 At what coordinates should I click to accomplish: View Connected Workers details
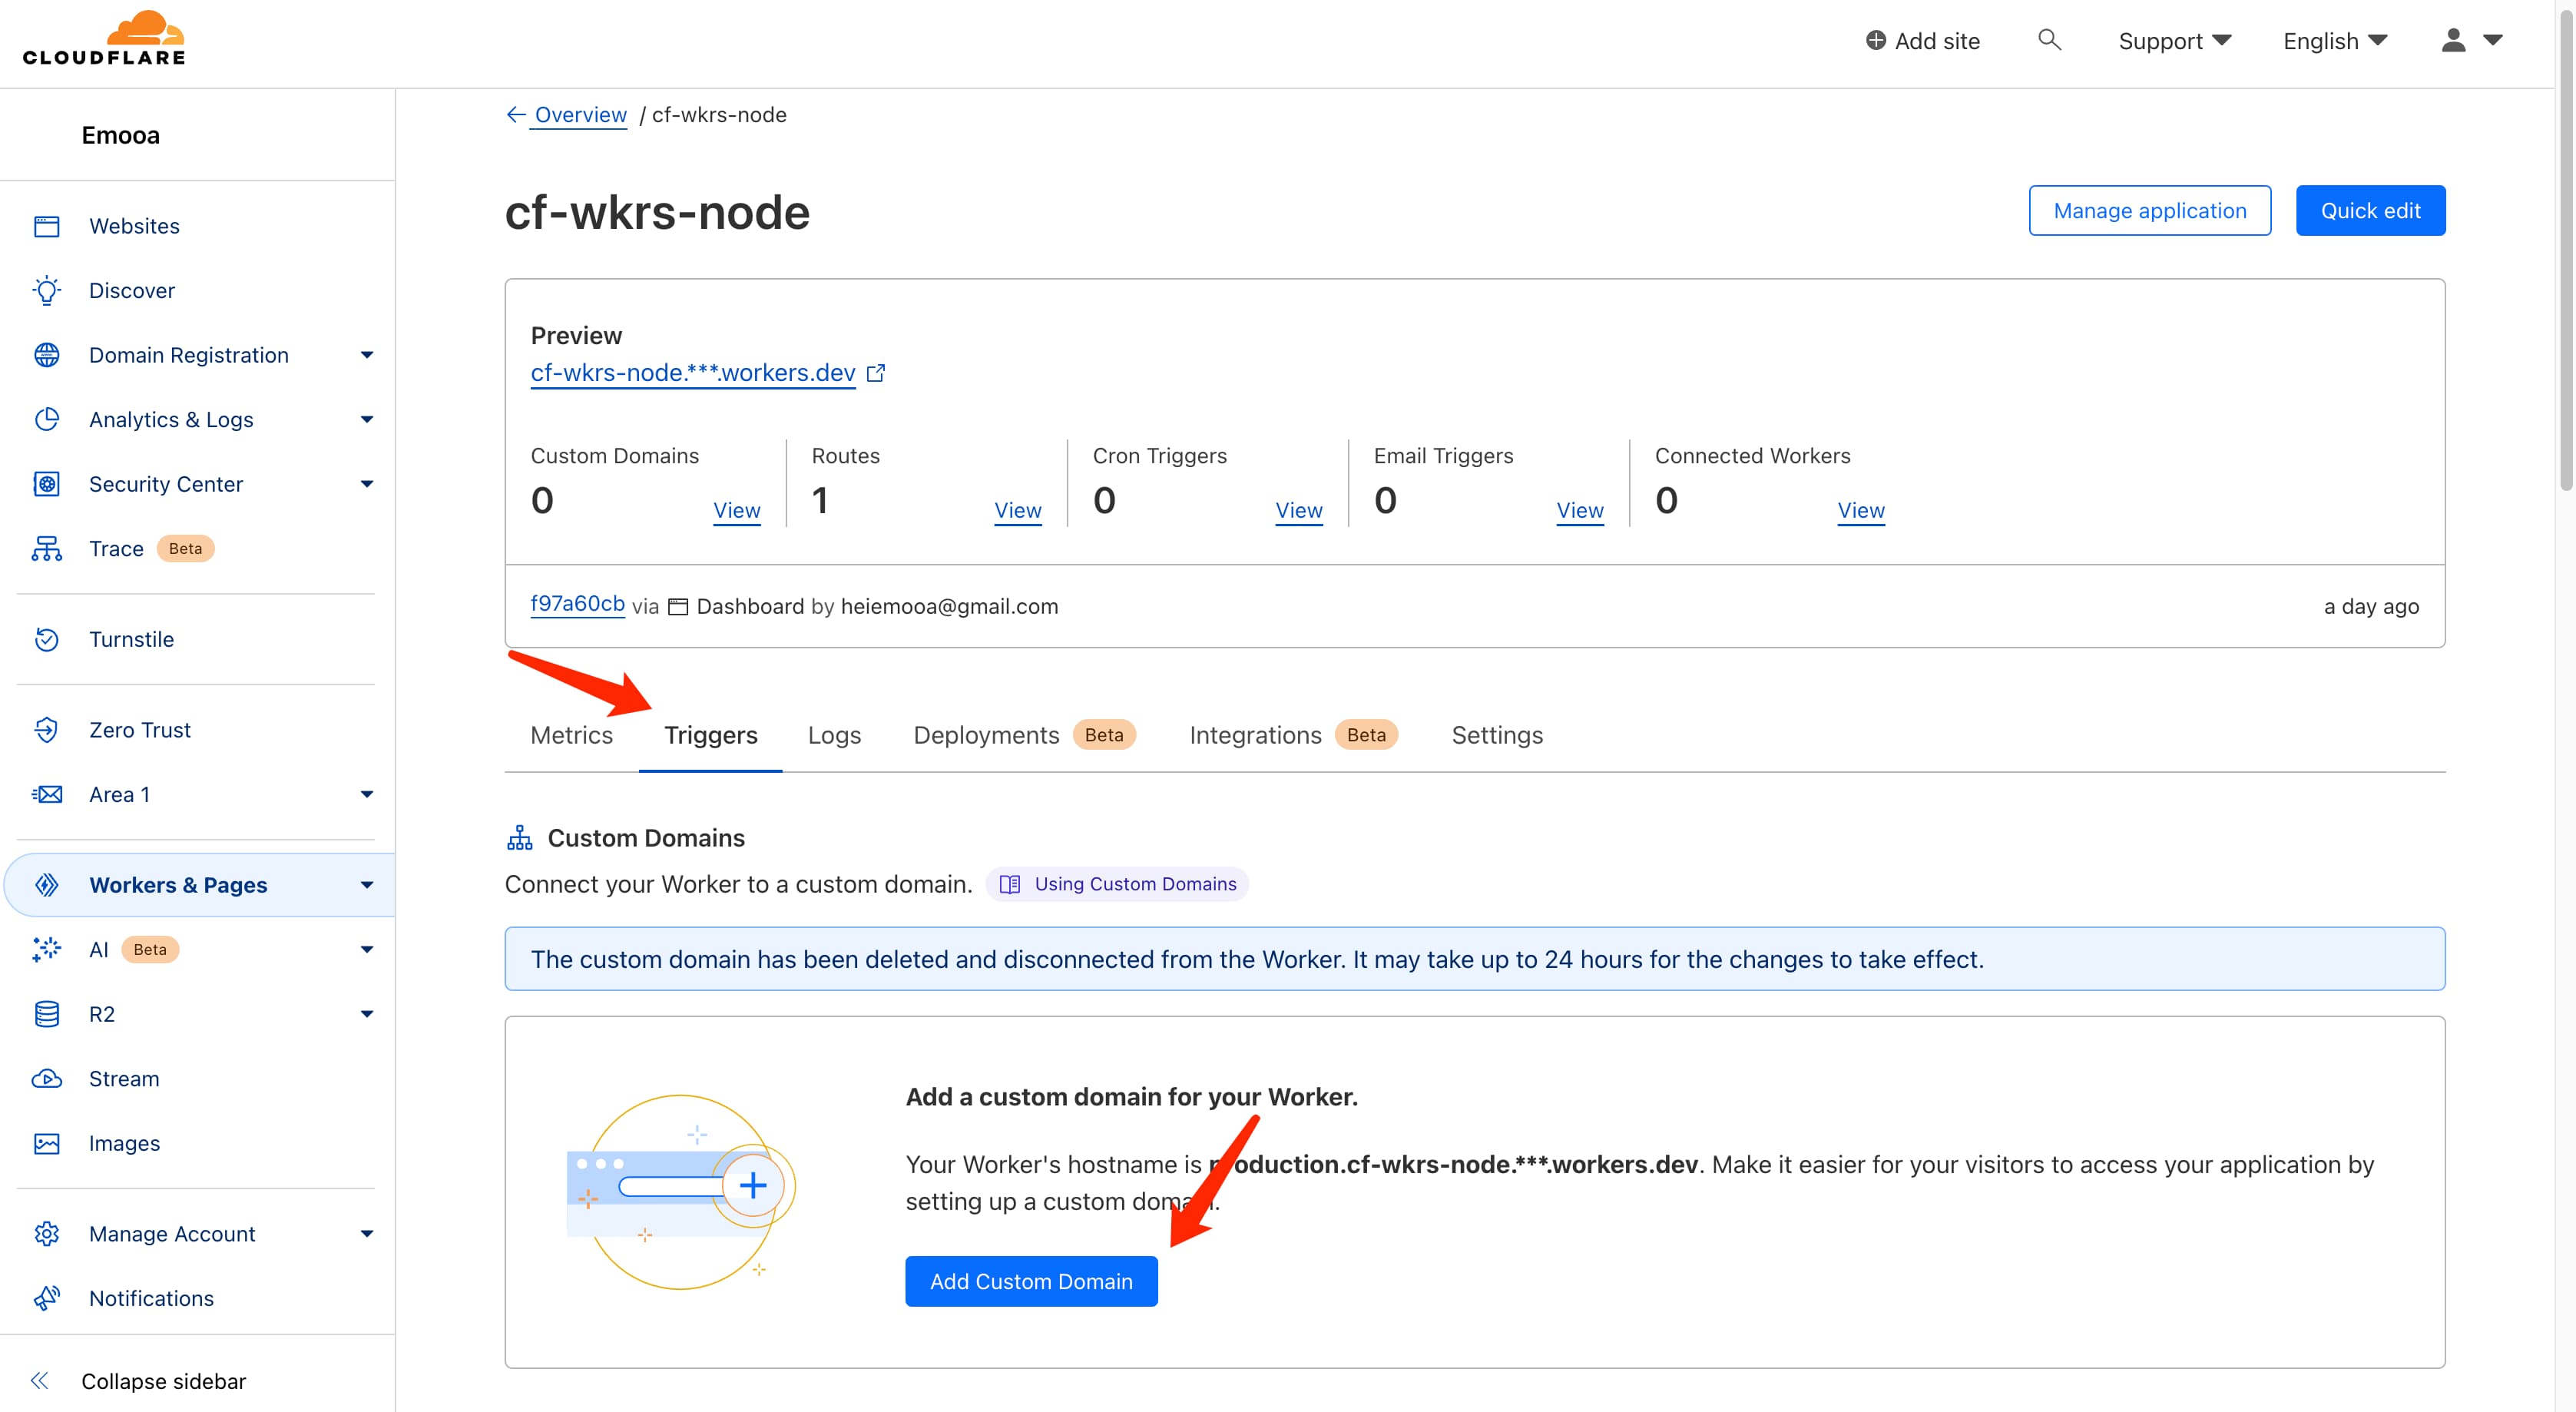1860,510
